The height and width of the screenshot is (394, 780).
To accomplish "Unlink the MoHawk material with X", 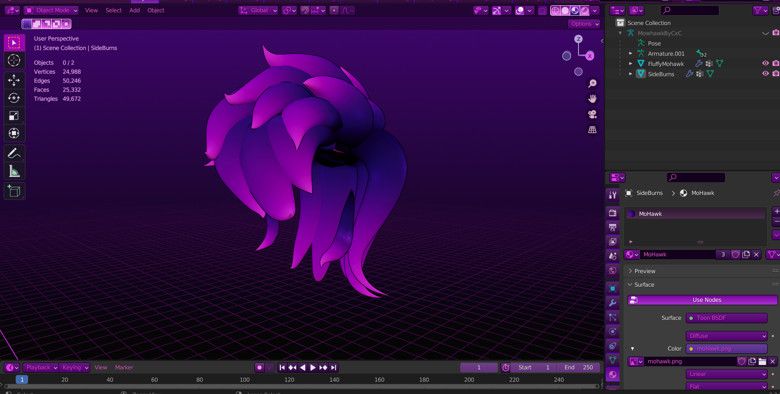I will pyautogui.click(x=757, y=255).
